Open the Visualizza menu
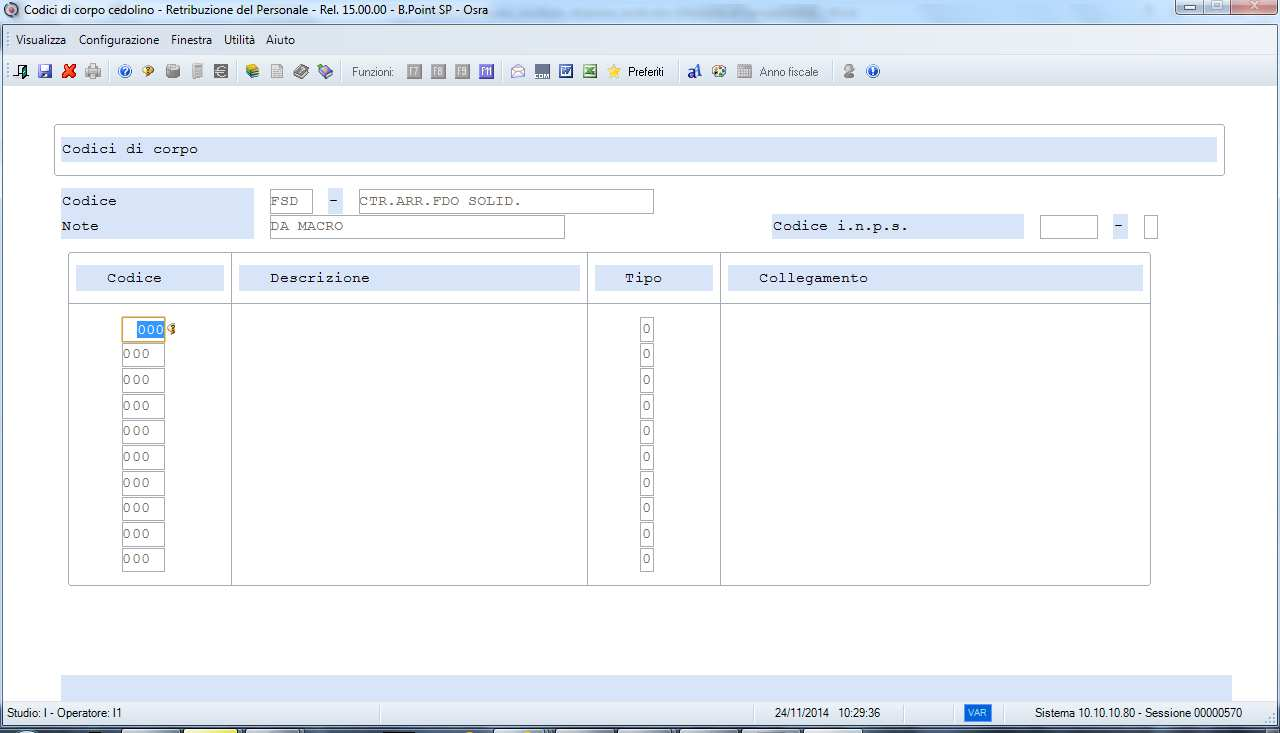The width and height of the screenshot is (1280, 733). [41, 40]
